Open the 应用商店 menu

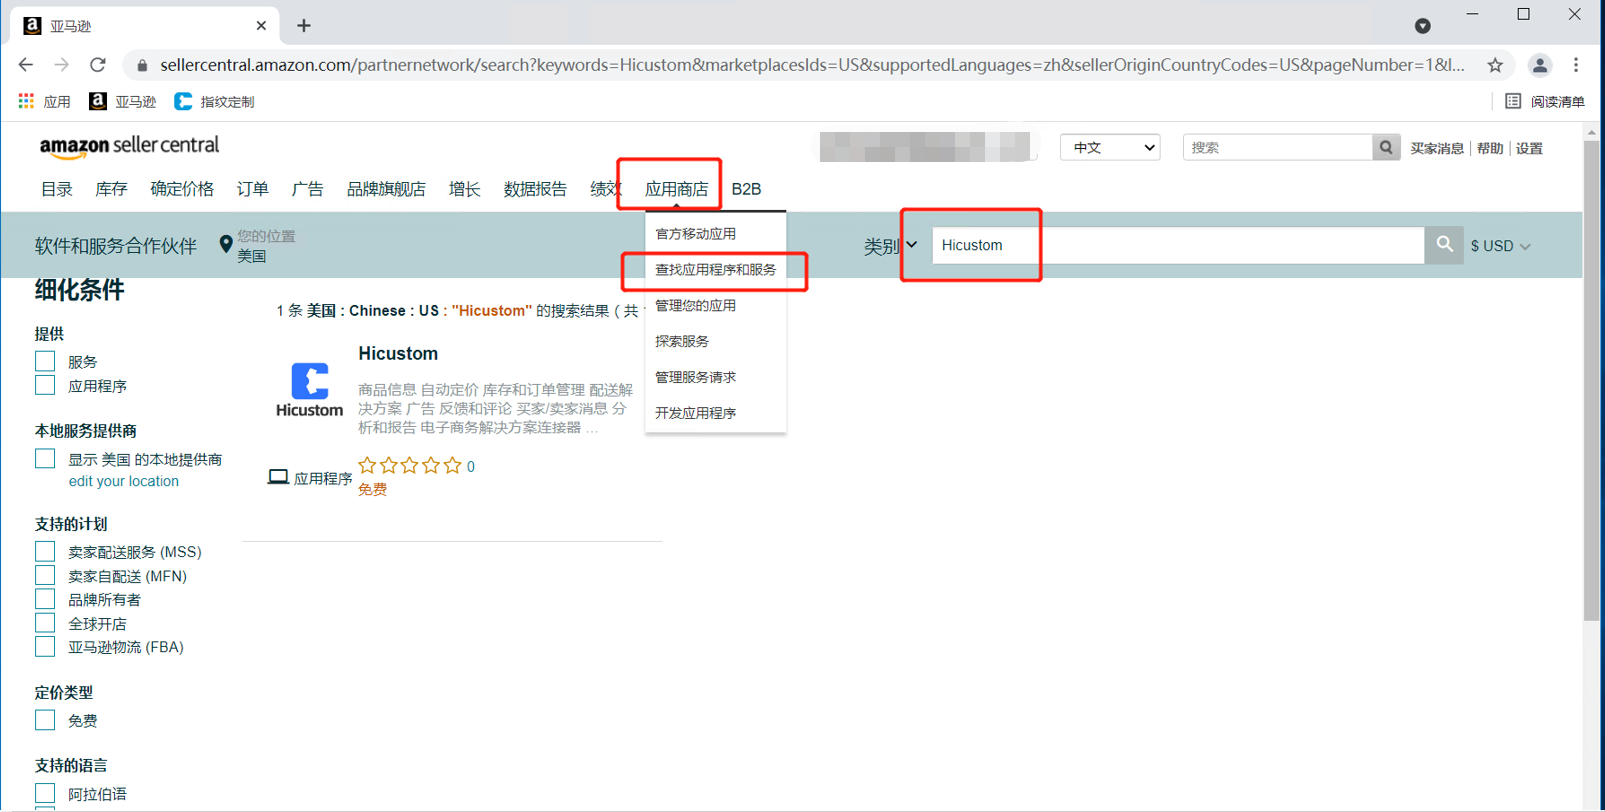point(676,189)
